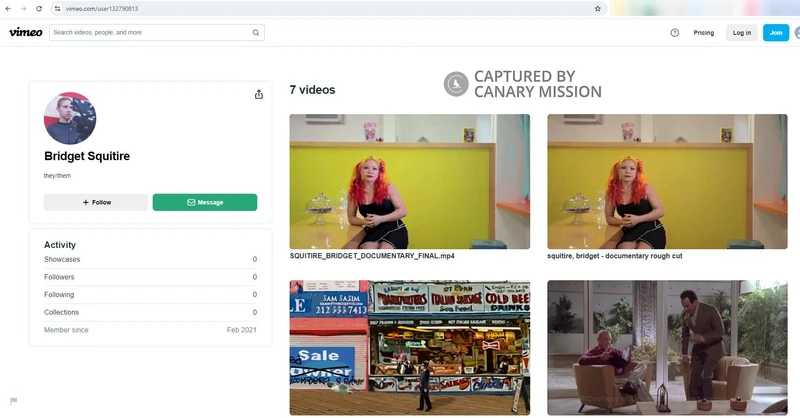The image size is (800, 418).
Task: Click the profile avatar picture
Action: (70, 119)
